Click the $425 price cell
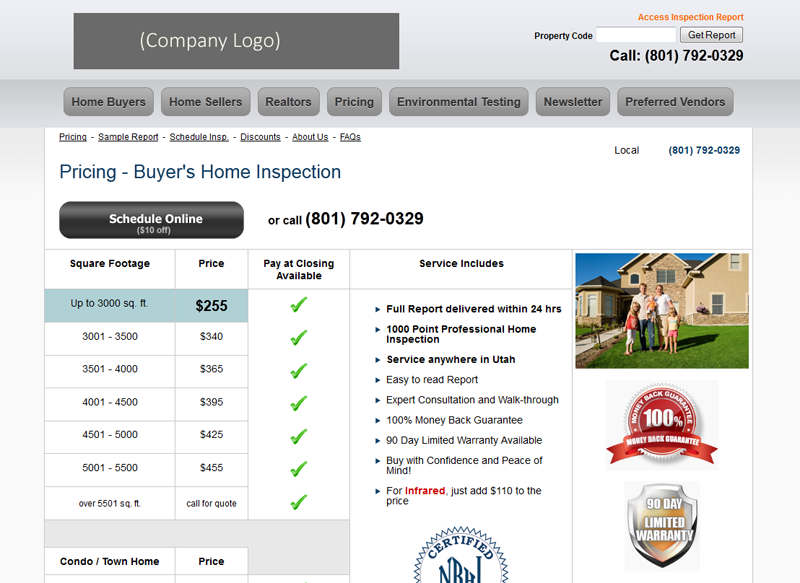 [211, 437]
